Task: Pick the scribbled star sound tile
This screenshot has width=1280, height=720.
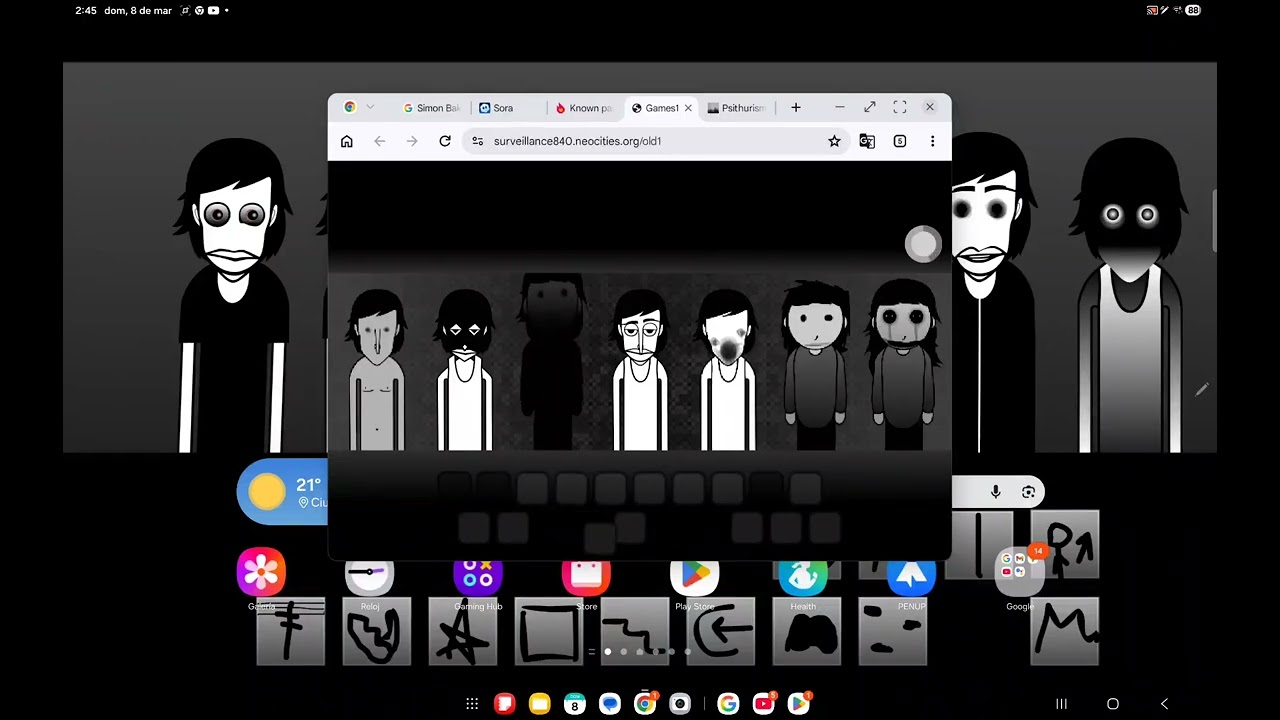Action: tap(463, 634)
